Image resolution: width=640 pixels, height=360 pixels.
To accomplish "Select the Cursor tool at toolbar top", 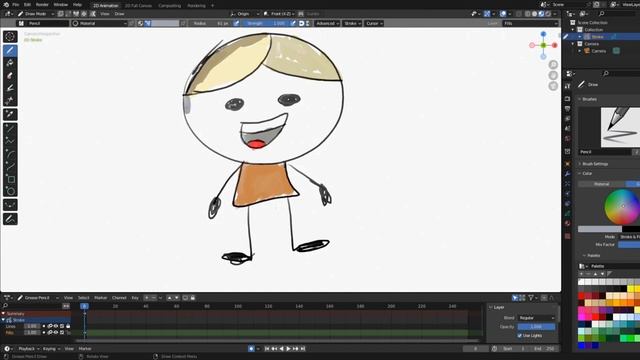I will pos(10,36).
